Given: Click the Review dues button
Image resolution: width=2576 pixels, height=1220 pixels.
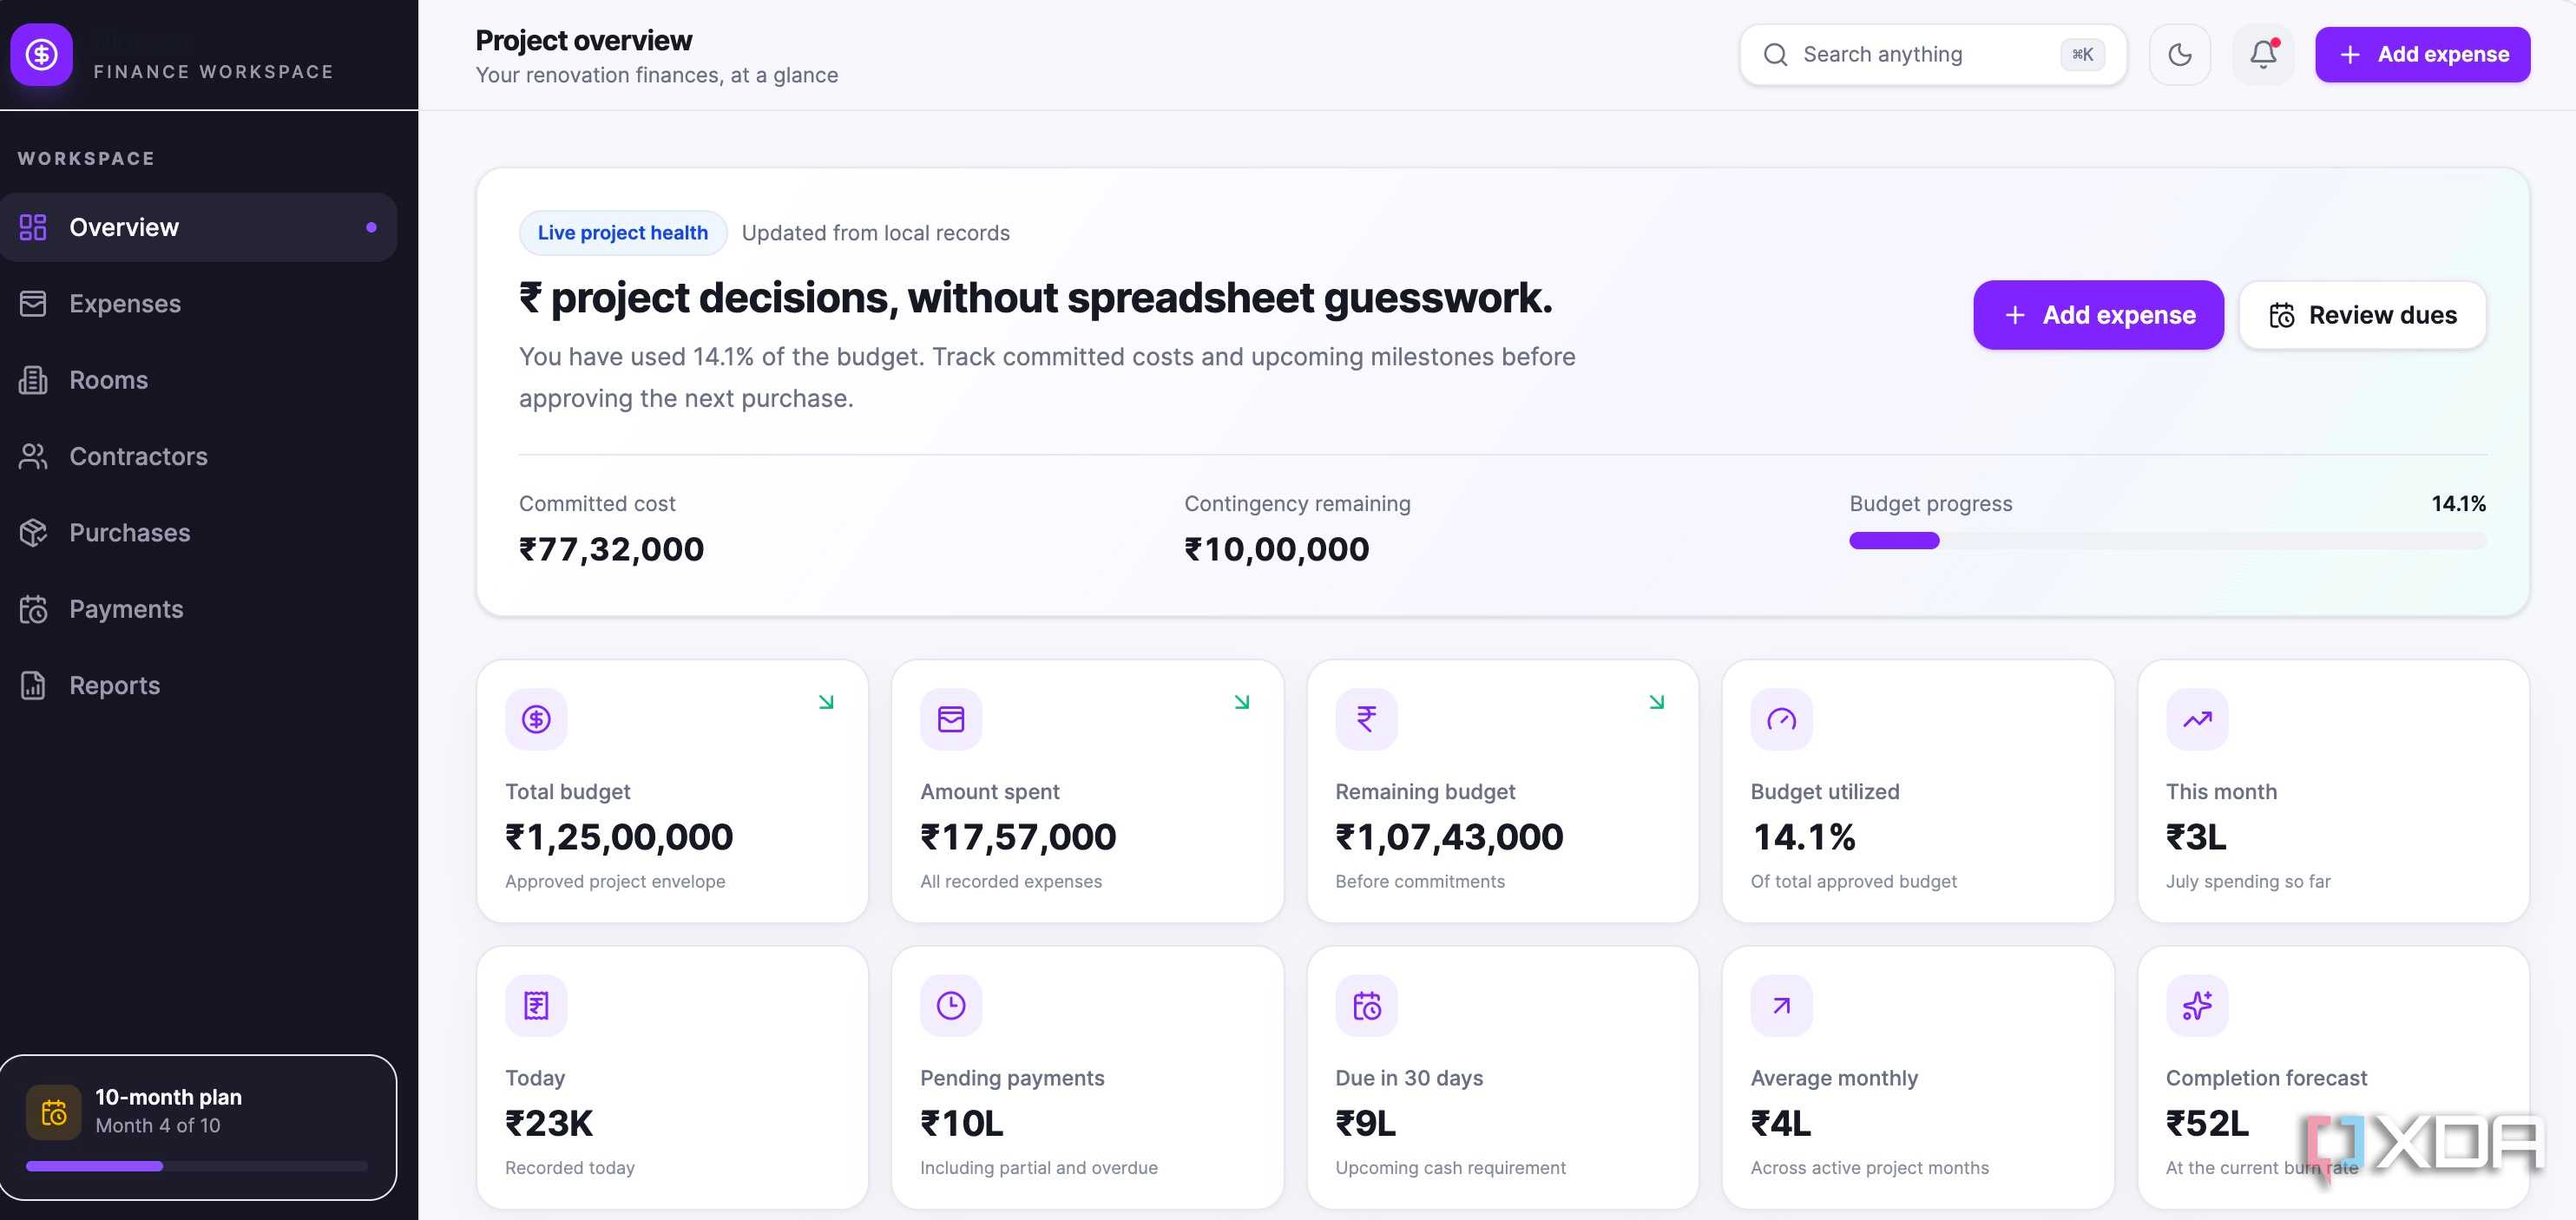Looking at the screenshot, I should (2362, 315).
